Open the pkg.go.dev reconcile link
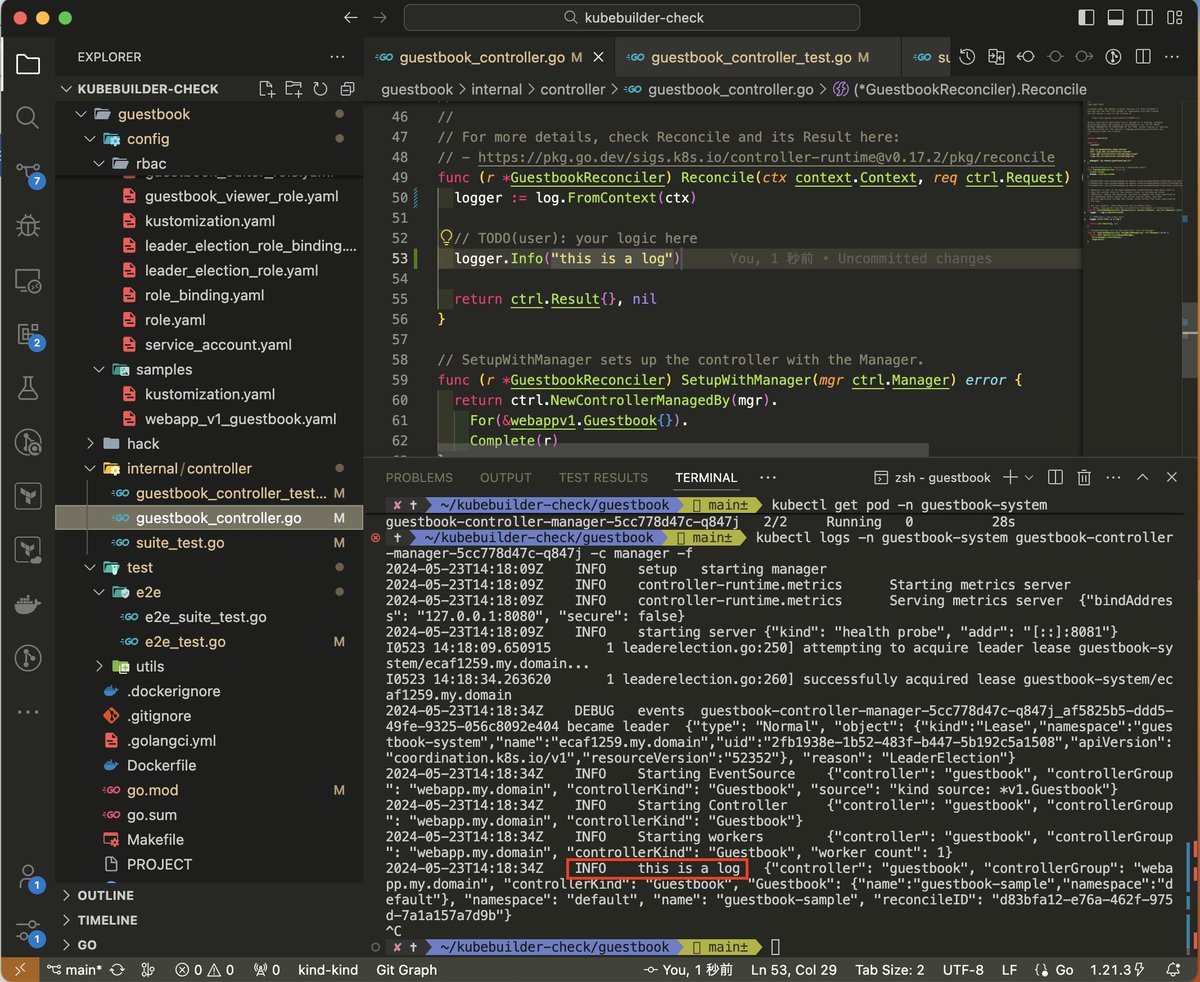This screenshot has width=1200, height=982. [x=766, y=157]
